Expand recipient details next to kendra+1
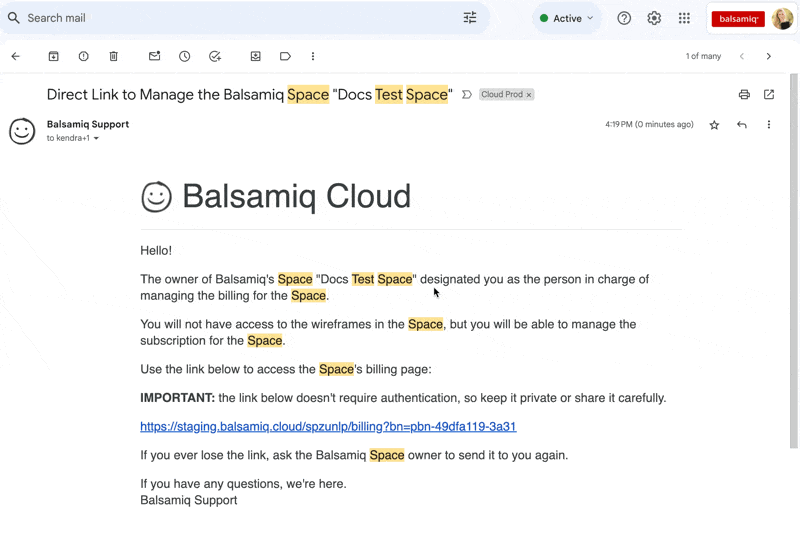The height and width of the screenshot is (538, 800). click(97, 139)
